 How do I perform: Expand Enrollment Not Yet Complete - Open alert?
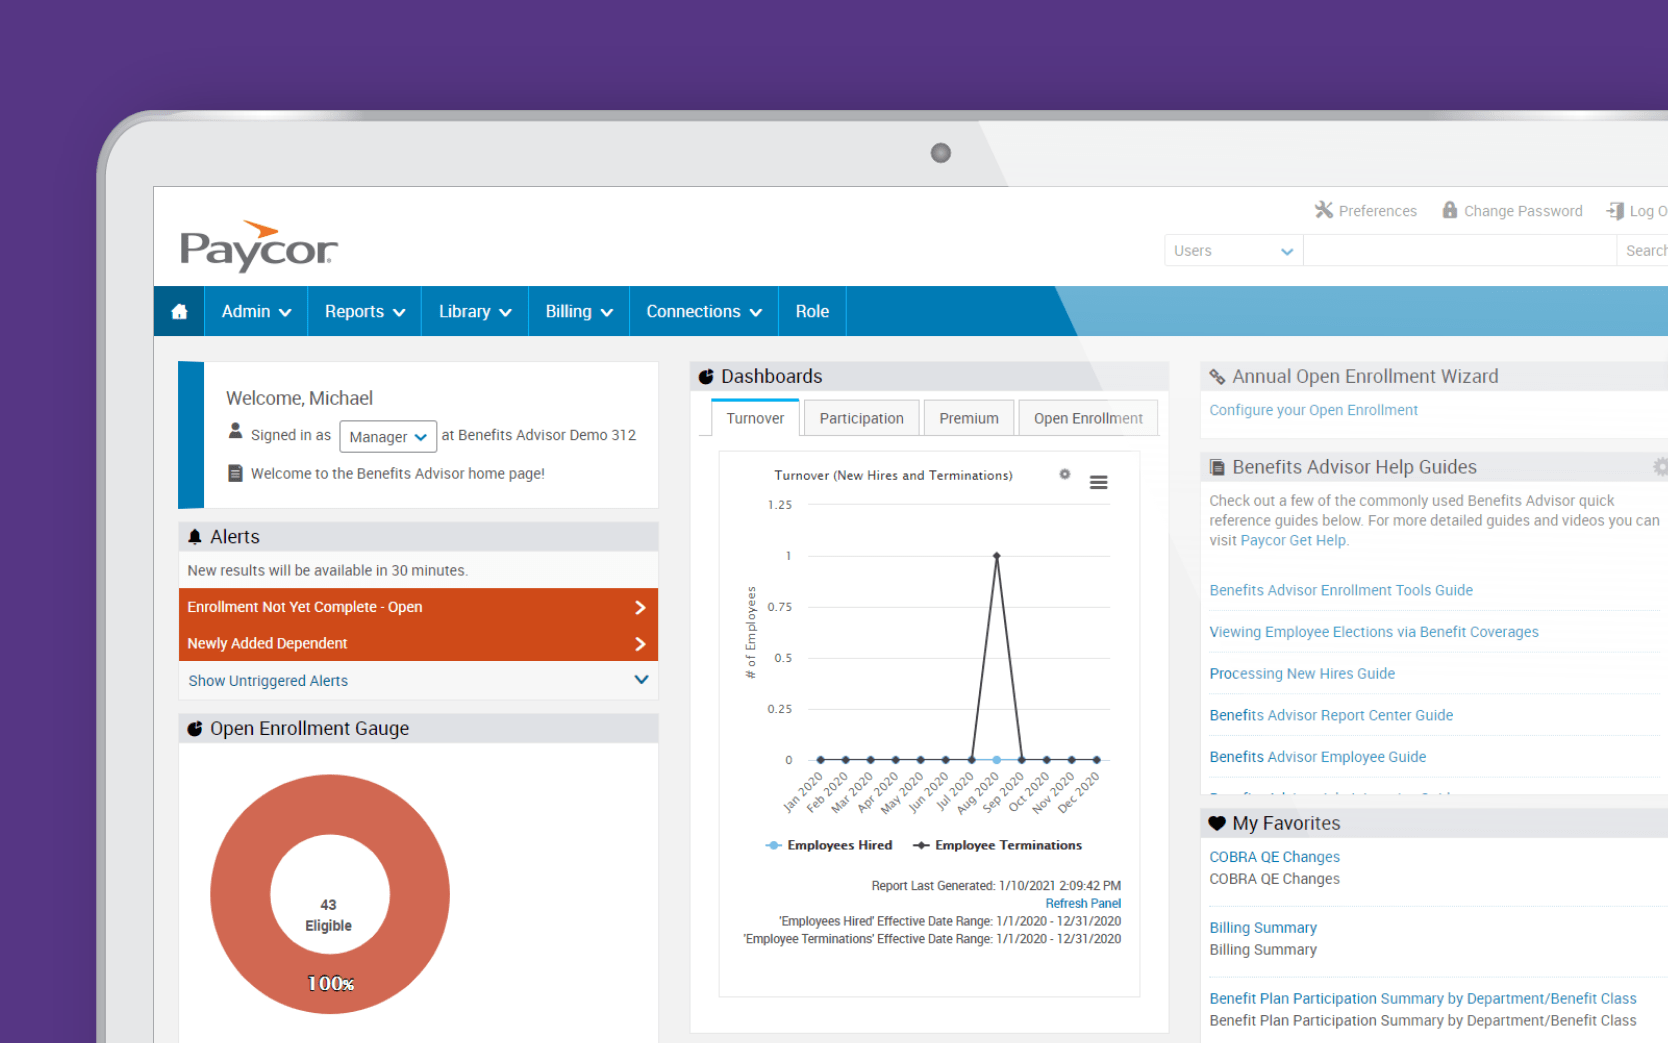coord(418,607)
